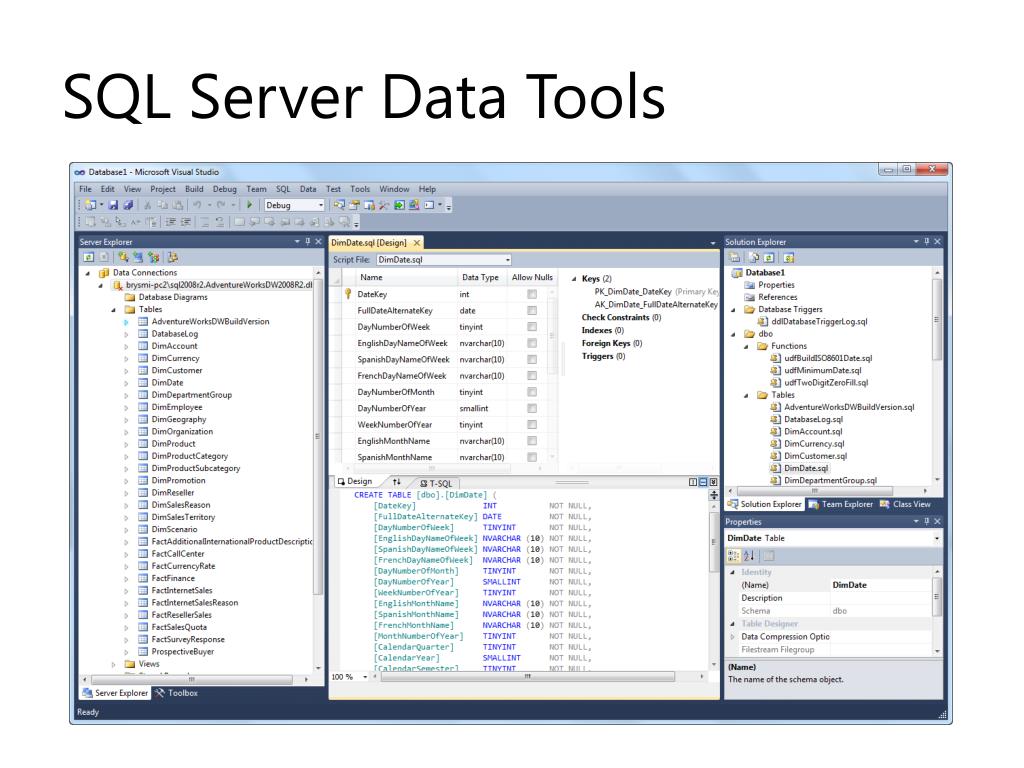Click Show All Files icon in Solution Explorer
Screen dimensions: 1024x768
(x=754, y=257)
